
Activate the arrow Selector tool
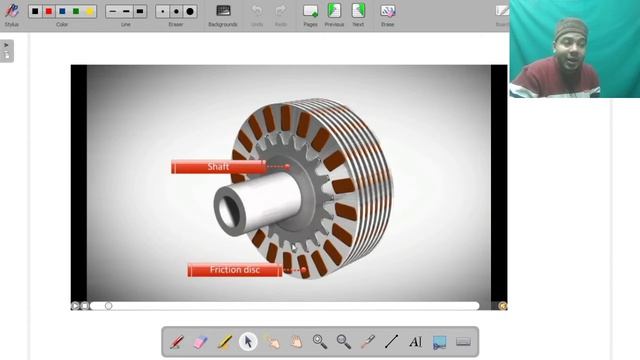[x=248, y=342]
